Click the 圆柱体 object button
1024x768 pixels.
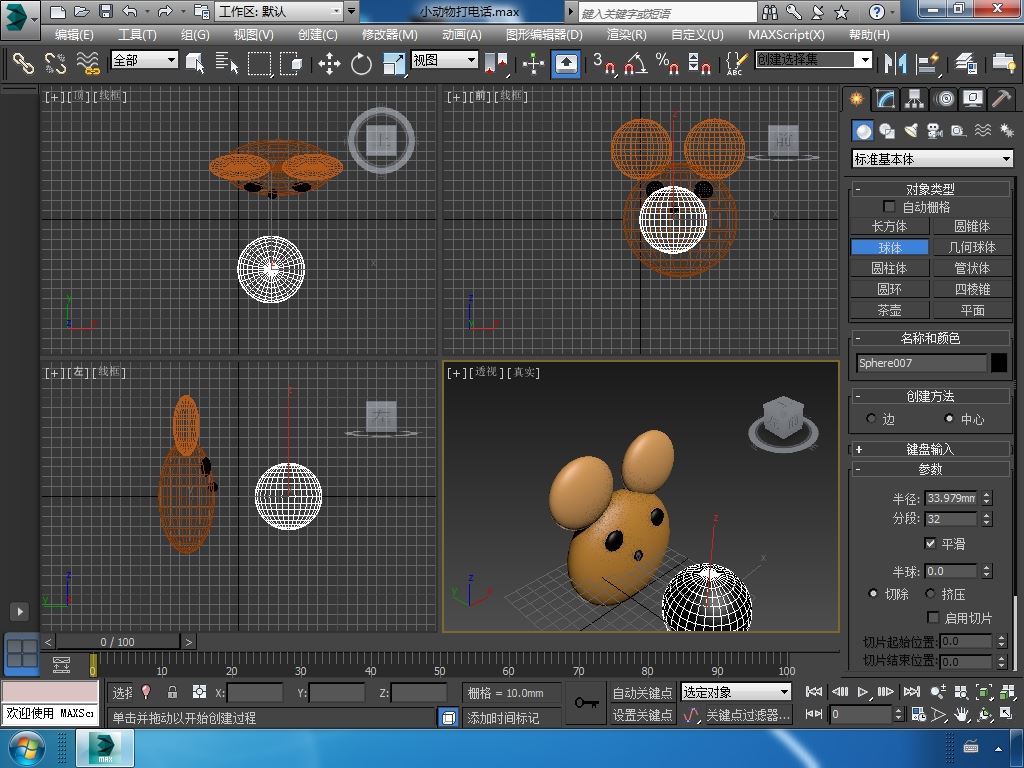click(x=889, y=268)
